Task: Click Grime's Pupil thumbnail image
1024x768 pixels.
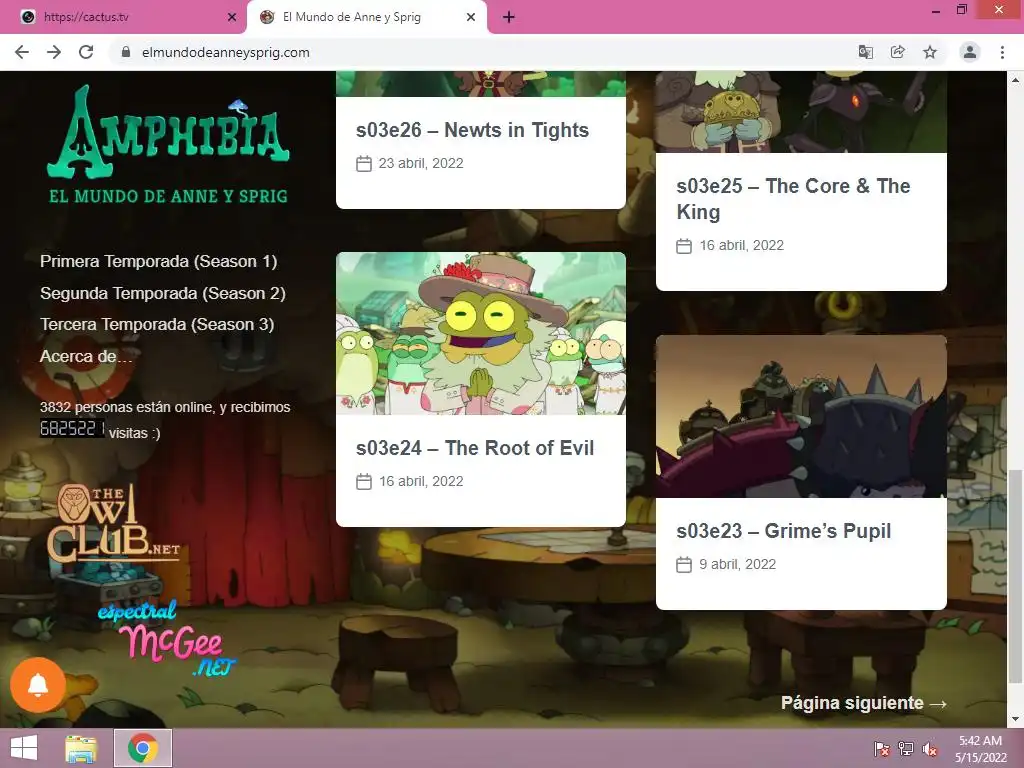Action: coord(801,417)
